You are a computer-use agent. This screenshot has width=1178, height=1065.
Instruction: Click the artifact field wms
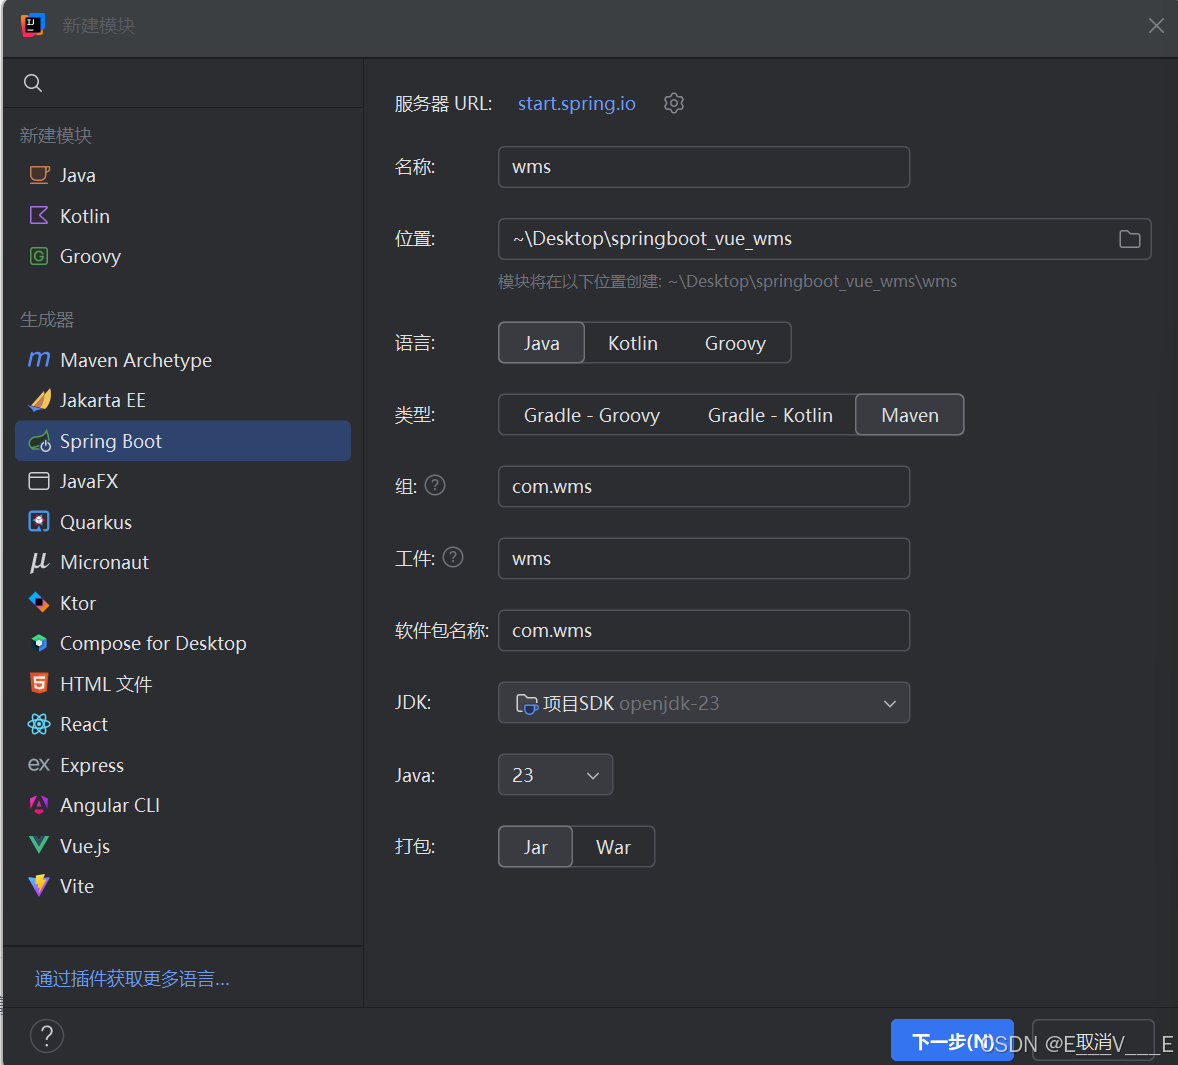[704, 558]
